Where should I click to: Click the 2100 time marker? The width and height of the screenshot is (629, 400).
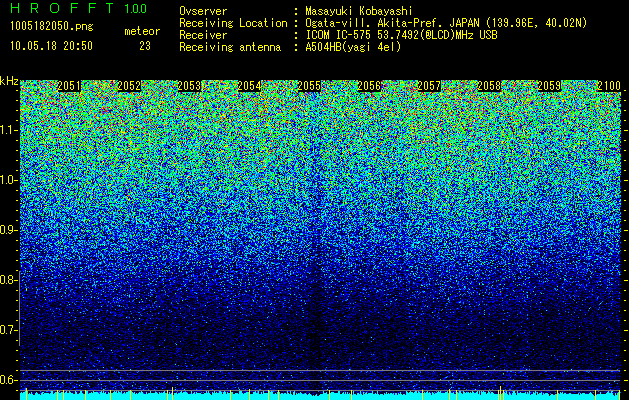(x=609, y=86)
